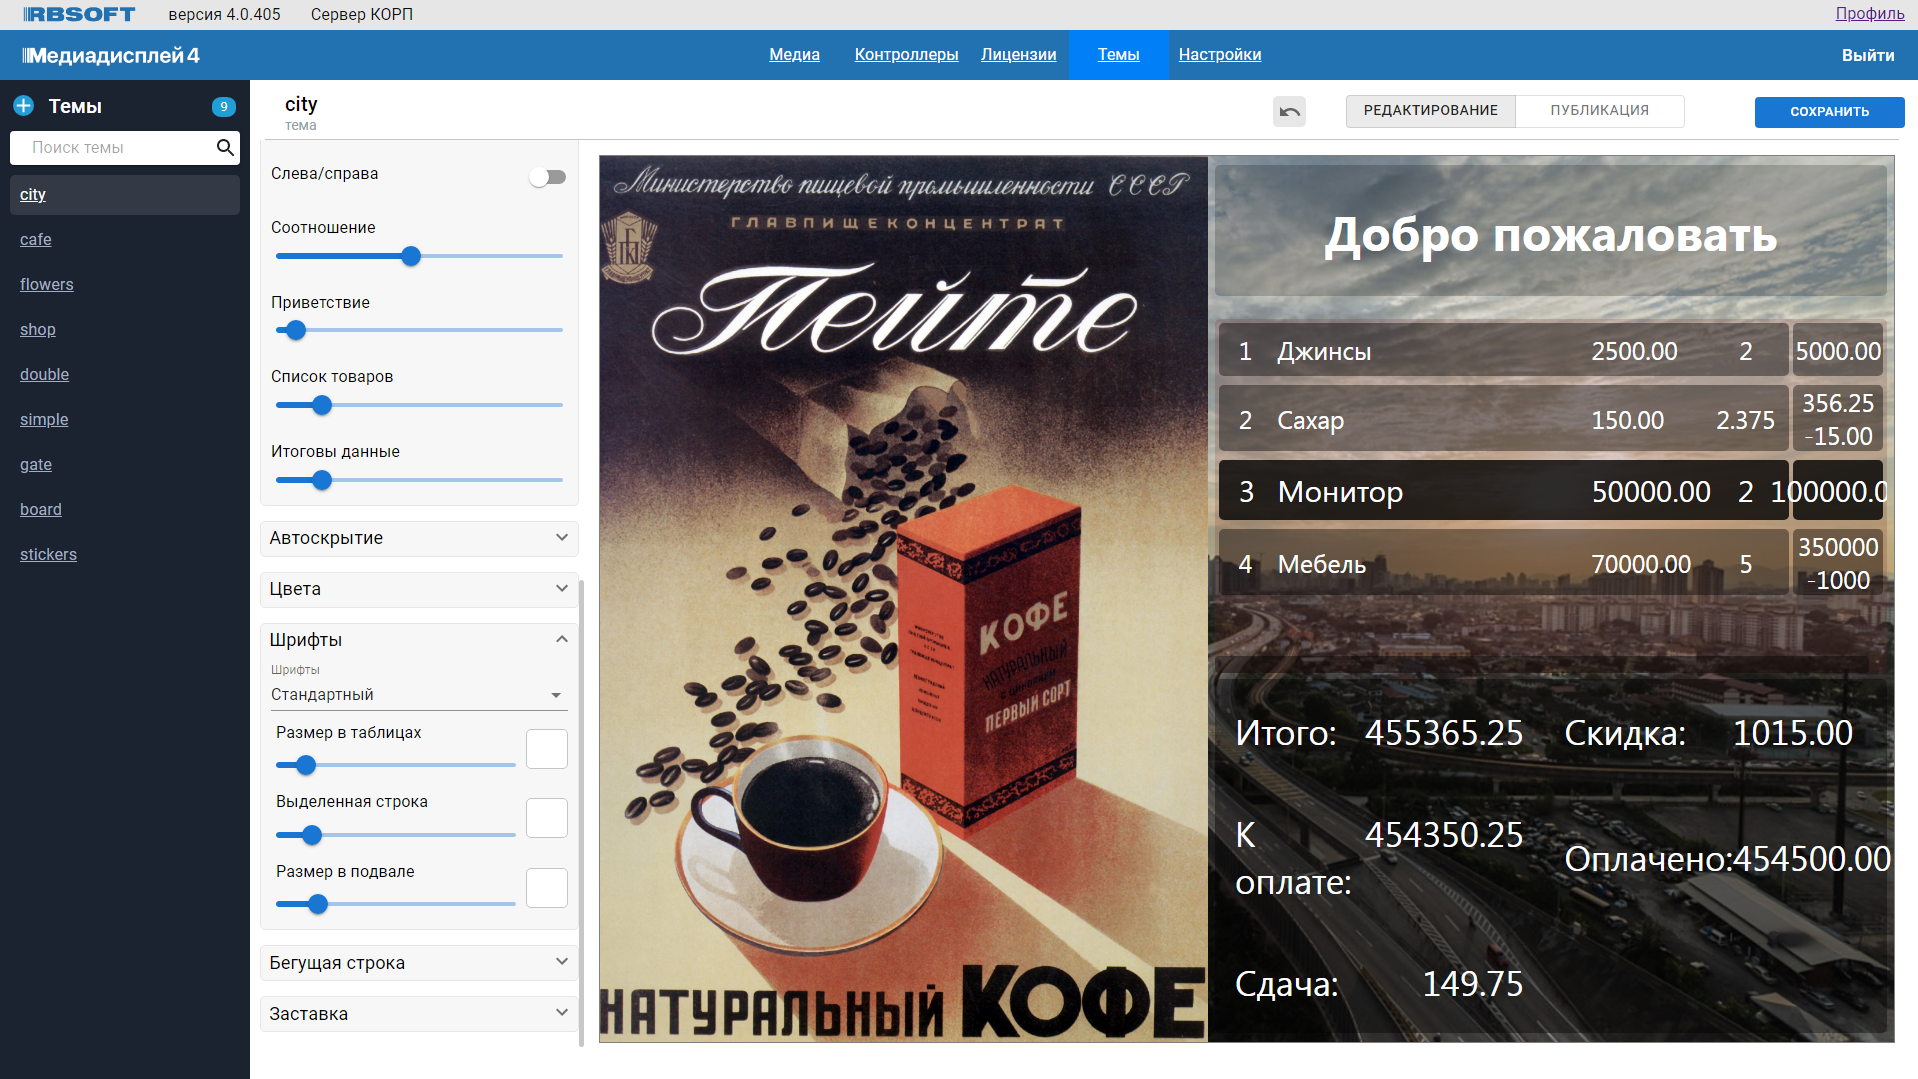This screenshot has height=1079, width=1918.
Task: Click the Сервер КОРП label
Action: 361,14
